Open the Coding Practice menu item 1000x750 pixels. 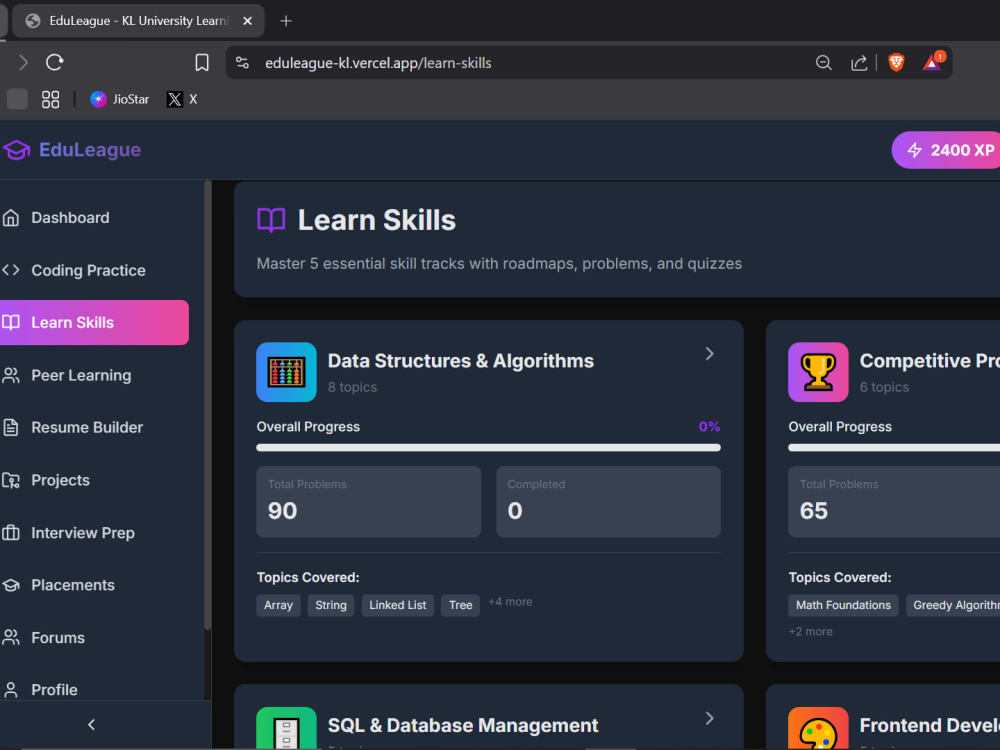pyautogui.click(x=94, y=270)
